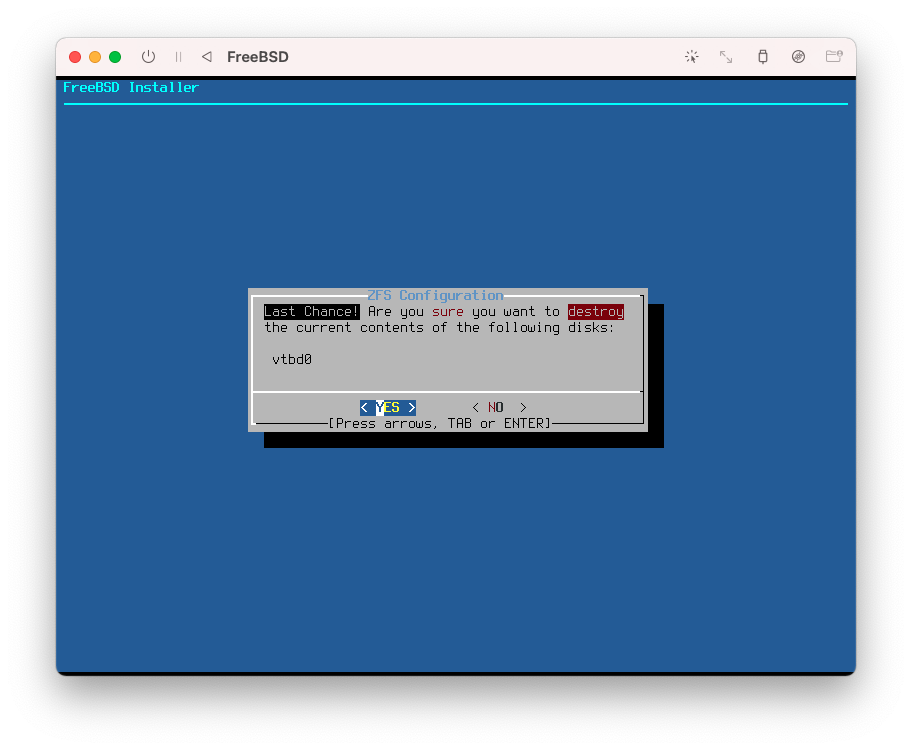Viewport: 912px width, 750px height.
Task: Click the resize display arrows icon
Action: (x=726, y=56)
